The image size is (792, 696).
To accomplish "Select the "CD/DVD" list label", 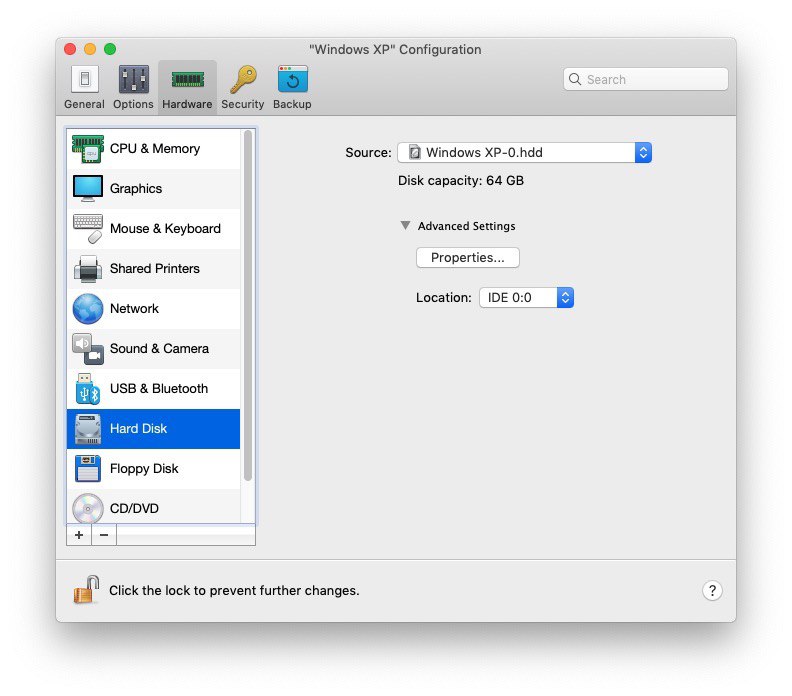I will click(x=134, y=509).
